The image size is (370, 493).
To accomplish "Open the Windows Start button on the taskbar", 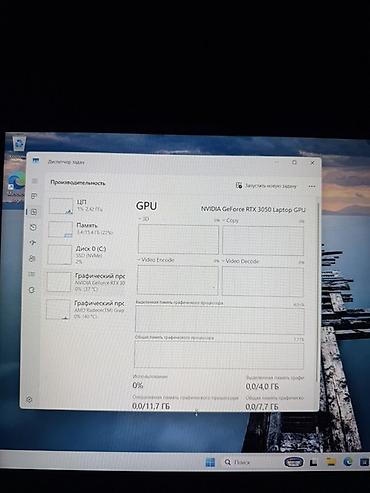I will pyautogui.click(x=210, y=462).
